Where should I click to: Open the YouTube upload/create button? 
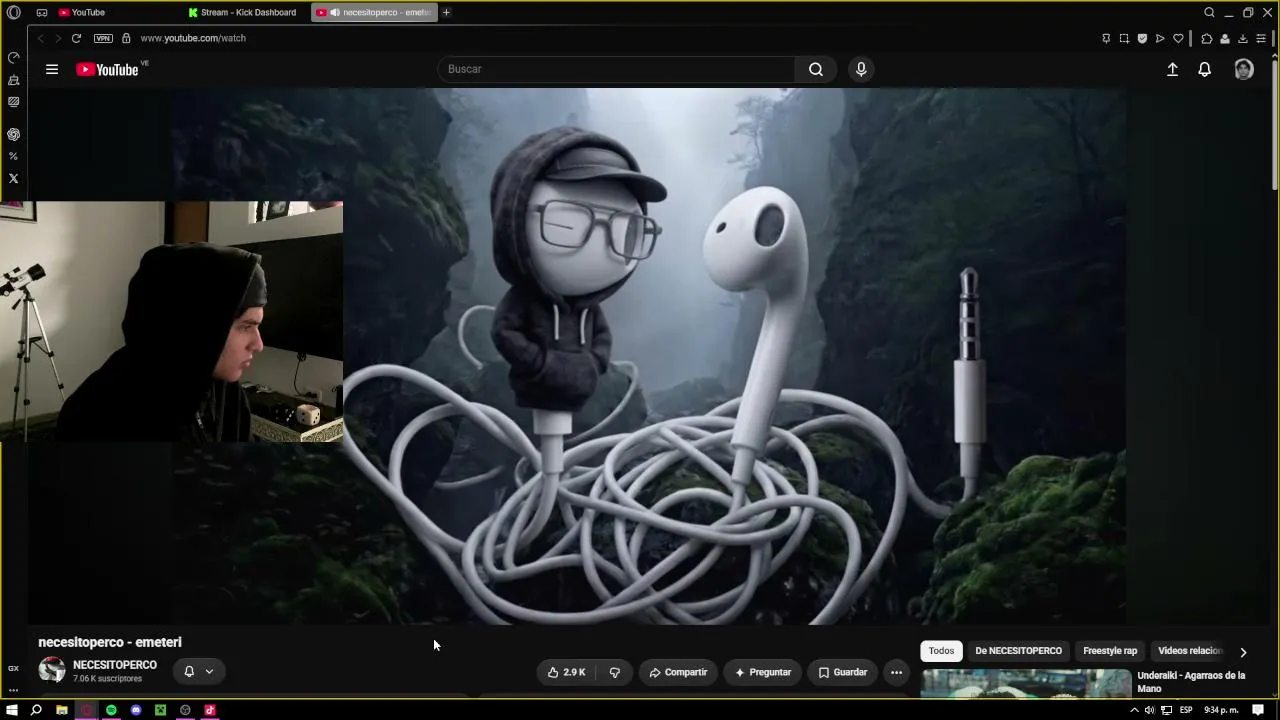(1172, 69)
